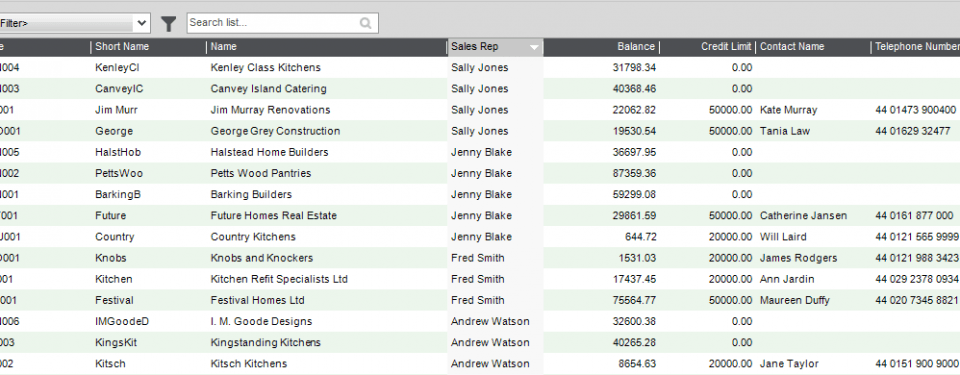Click short name BarkingB

118,195
